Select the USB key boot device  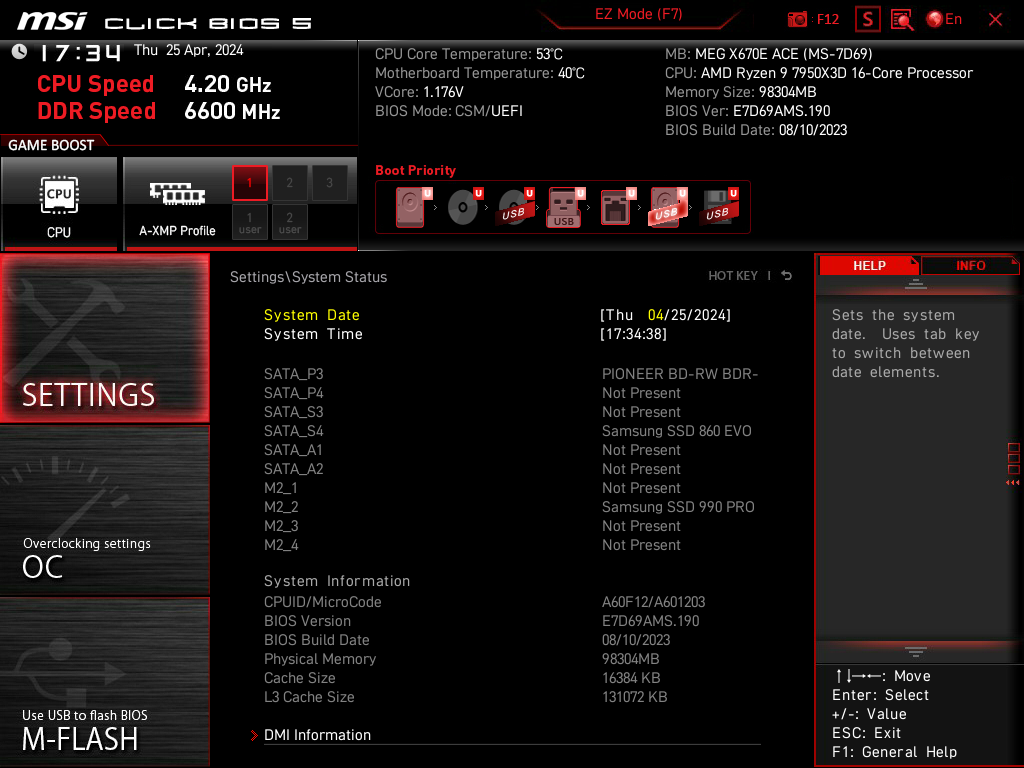566,207
